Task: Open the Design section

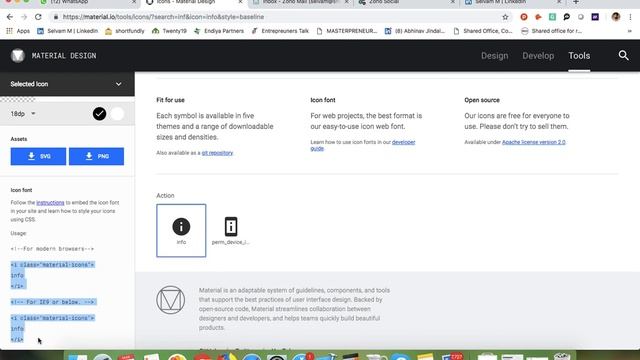Action: coord(494,56)
